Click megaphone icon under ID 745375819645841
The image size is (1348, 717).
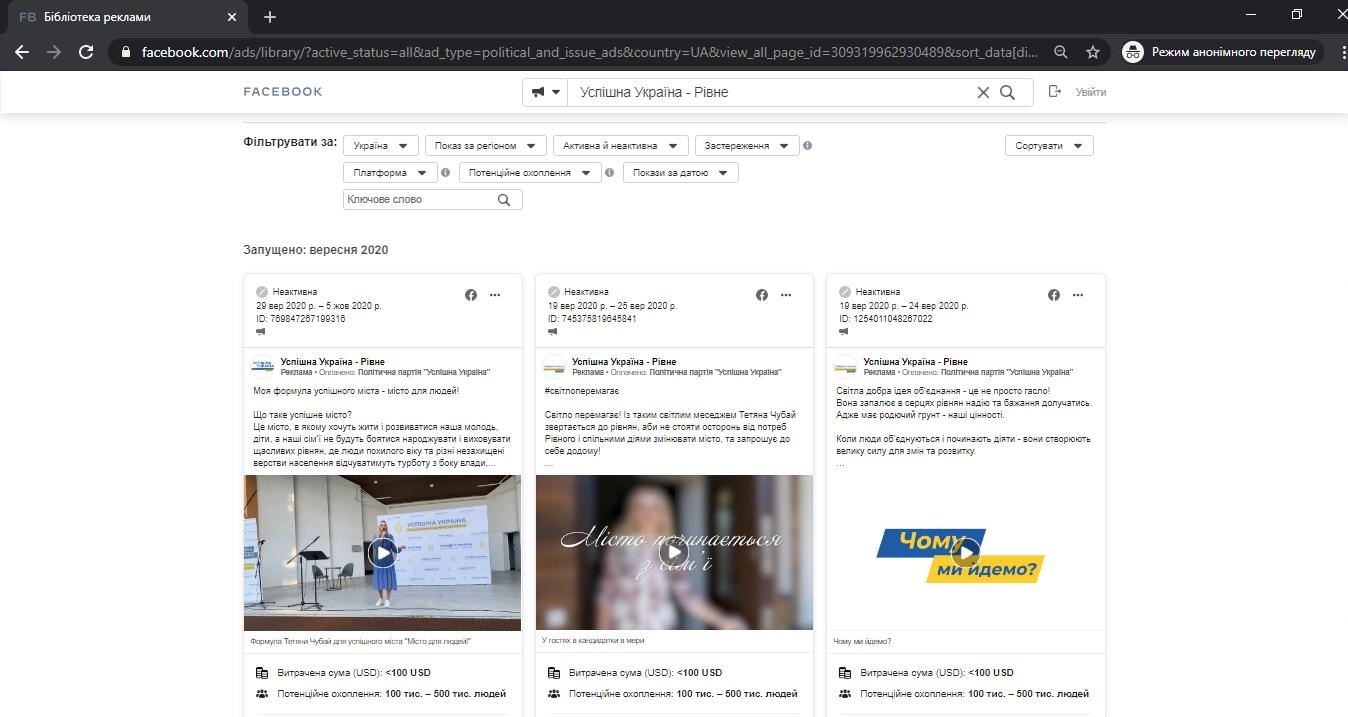(553, 332)
